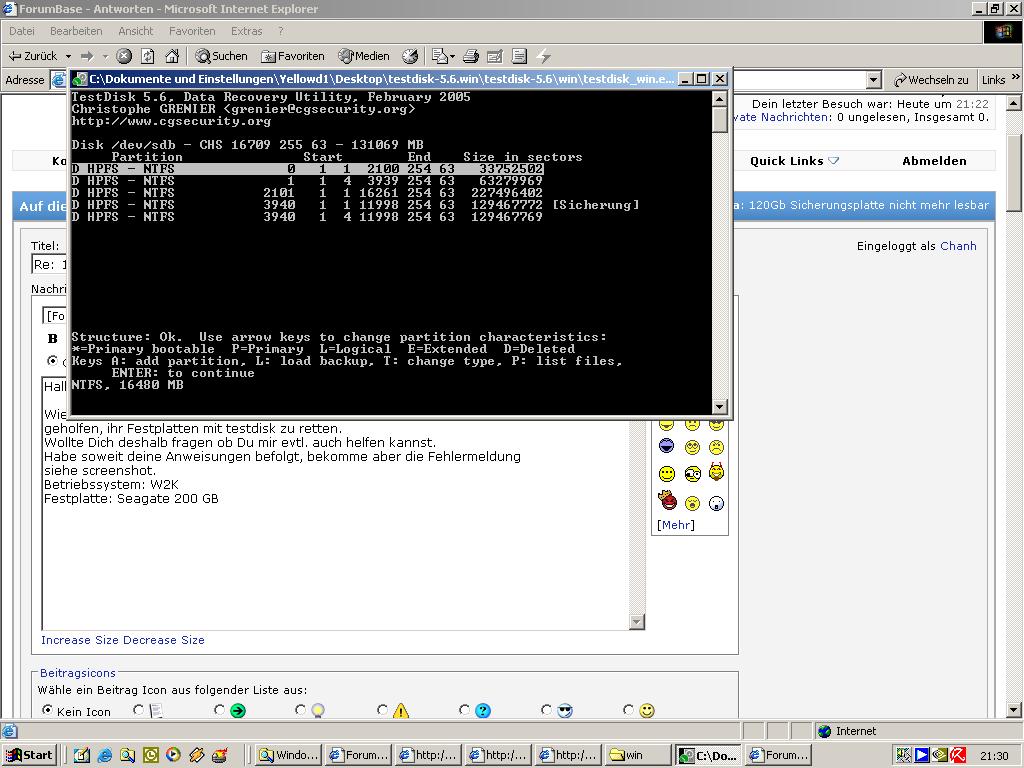Click the Zurück back arrow button

click(32, 56)
